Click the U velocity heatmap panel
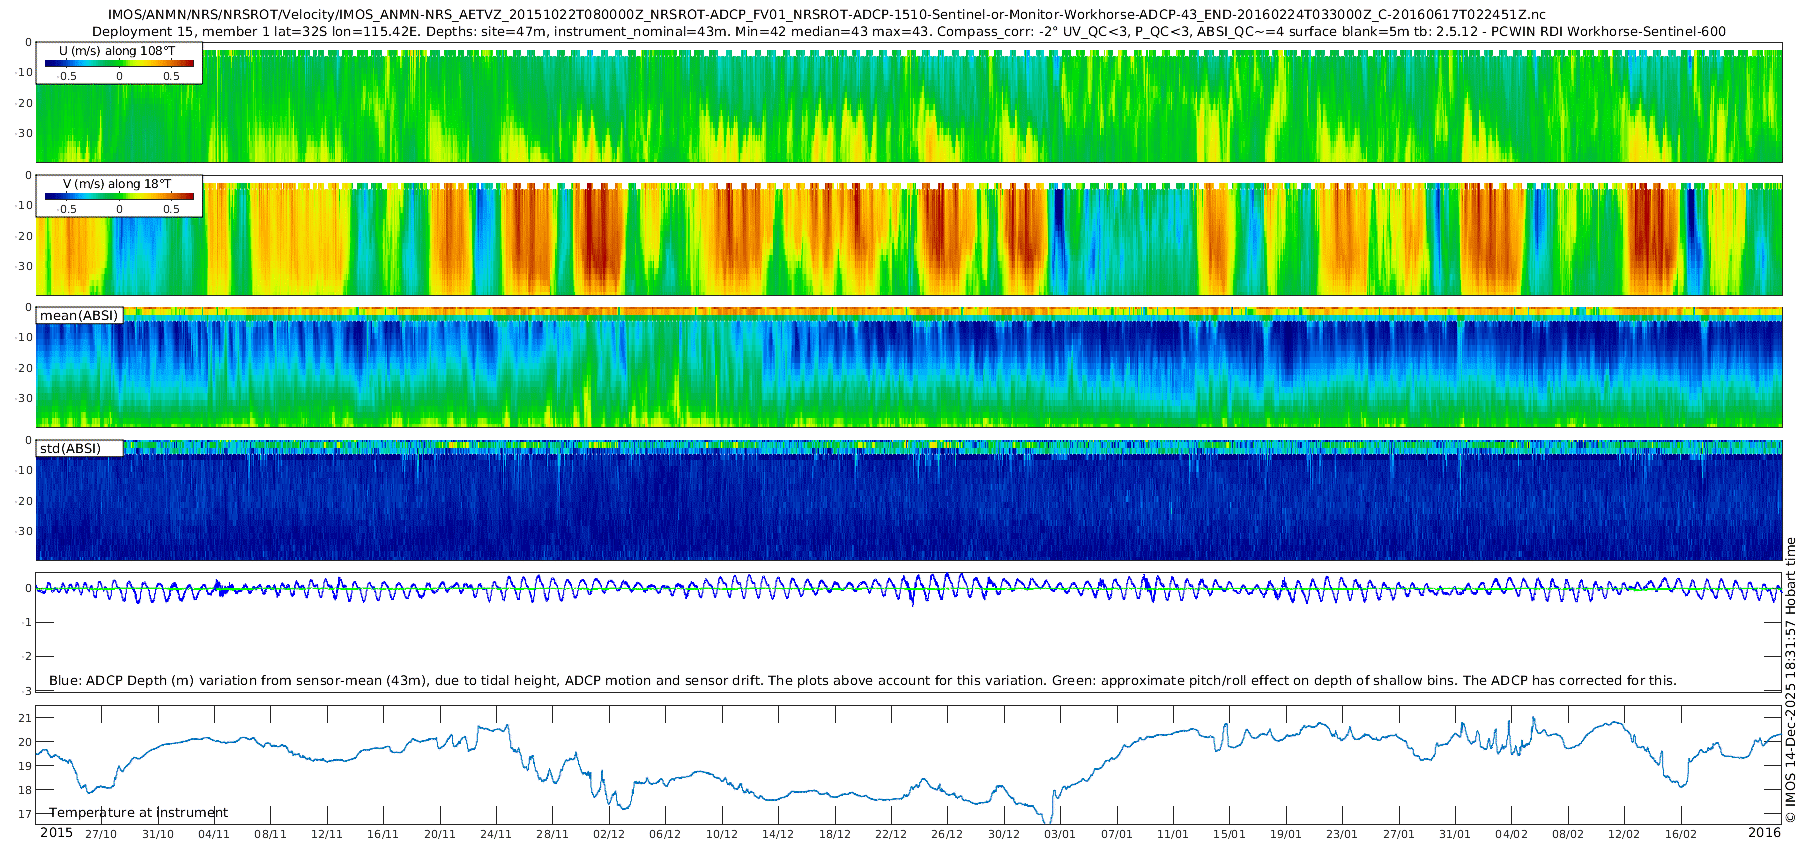Viewport: 1800px width, 850px height. tap(909, 106)
